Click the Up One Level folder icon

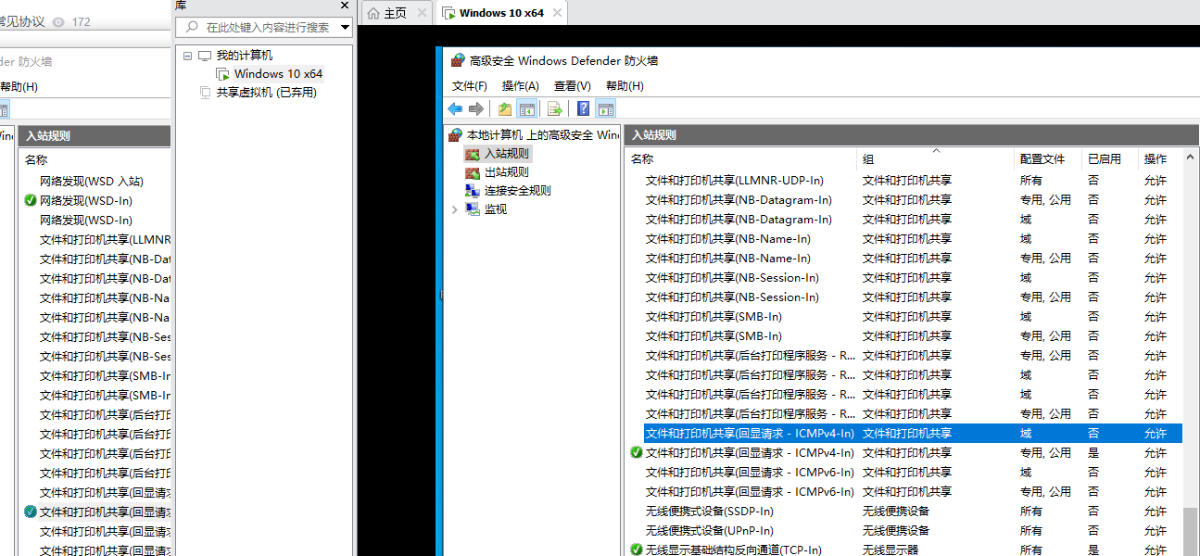pos(505,109)
